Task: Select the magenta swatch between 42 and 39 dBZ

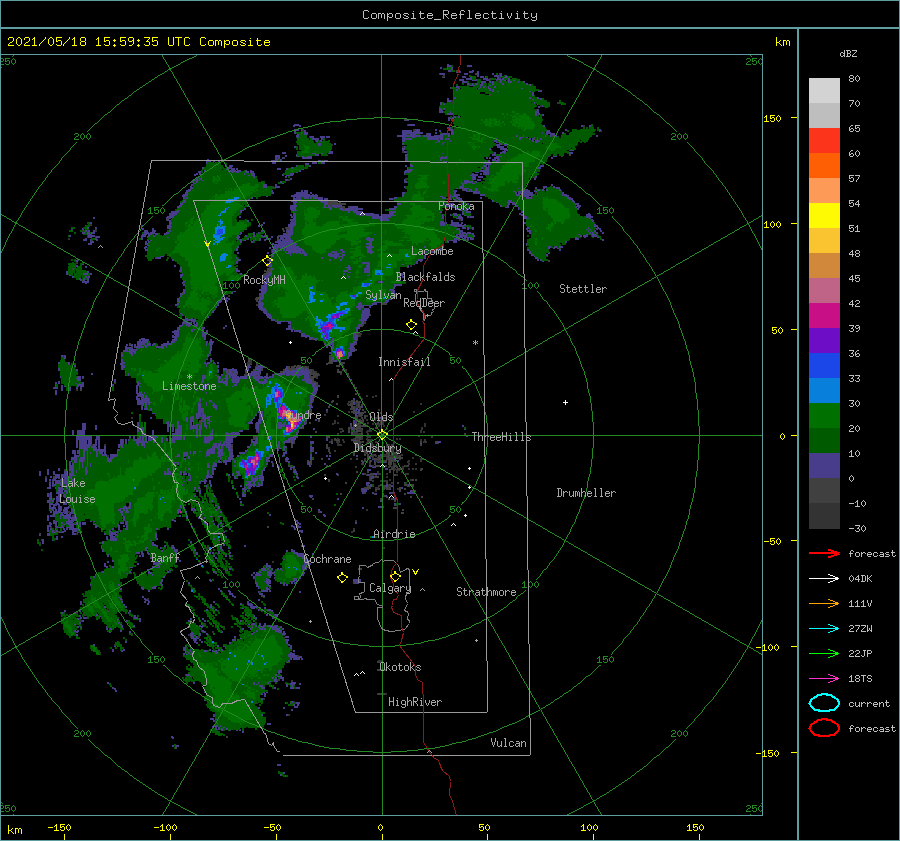Action: point(824,316)
